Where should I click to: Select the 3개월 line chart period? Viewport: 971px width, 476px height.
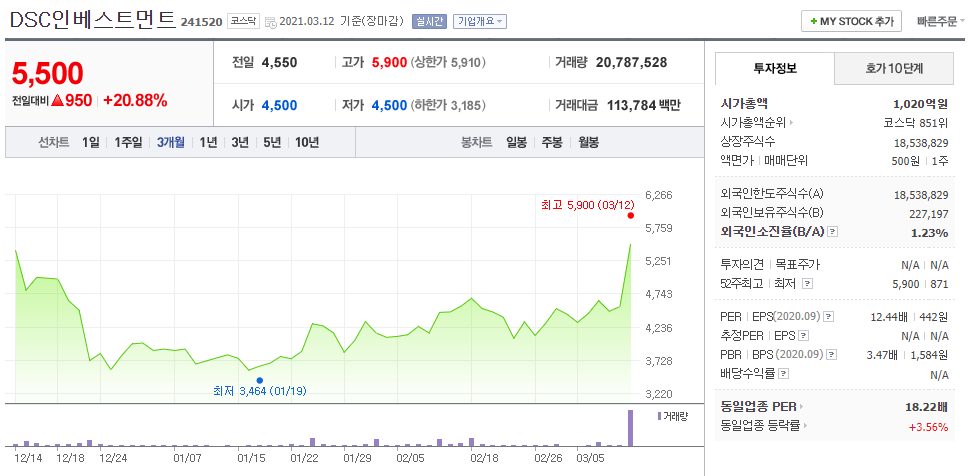(x=170, y=142)
